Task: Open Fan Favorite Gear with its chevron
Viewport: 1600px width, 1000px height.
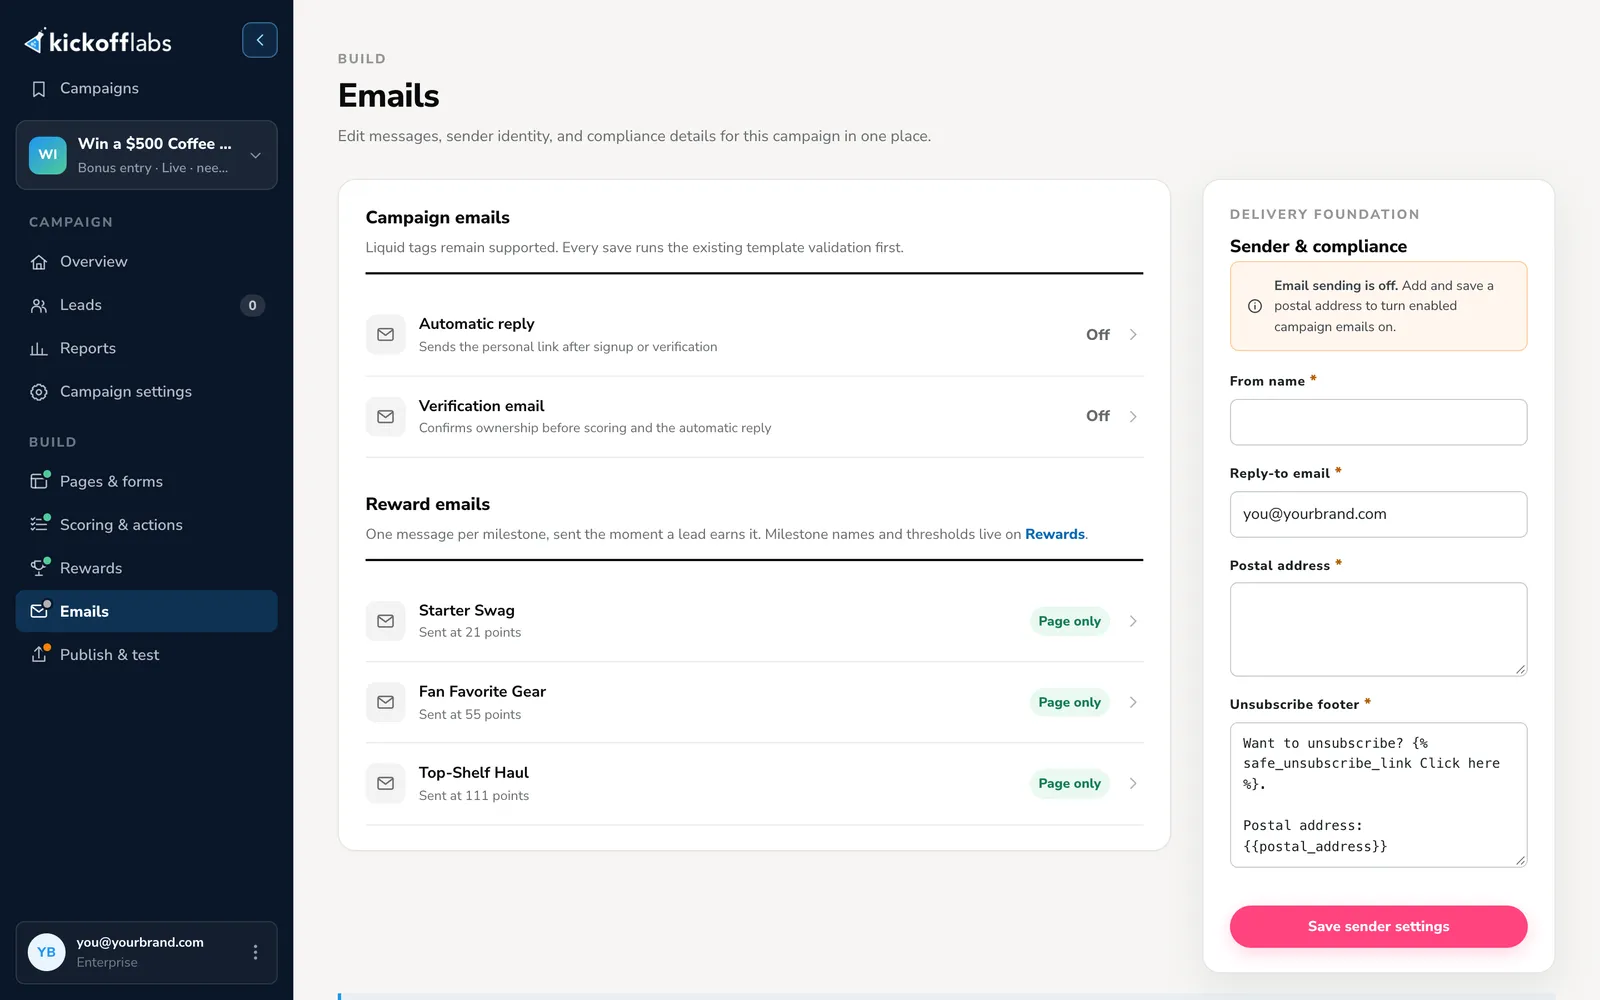Action: click(x=1133, y=702)
